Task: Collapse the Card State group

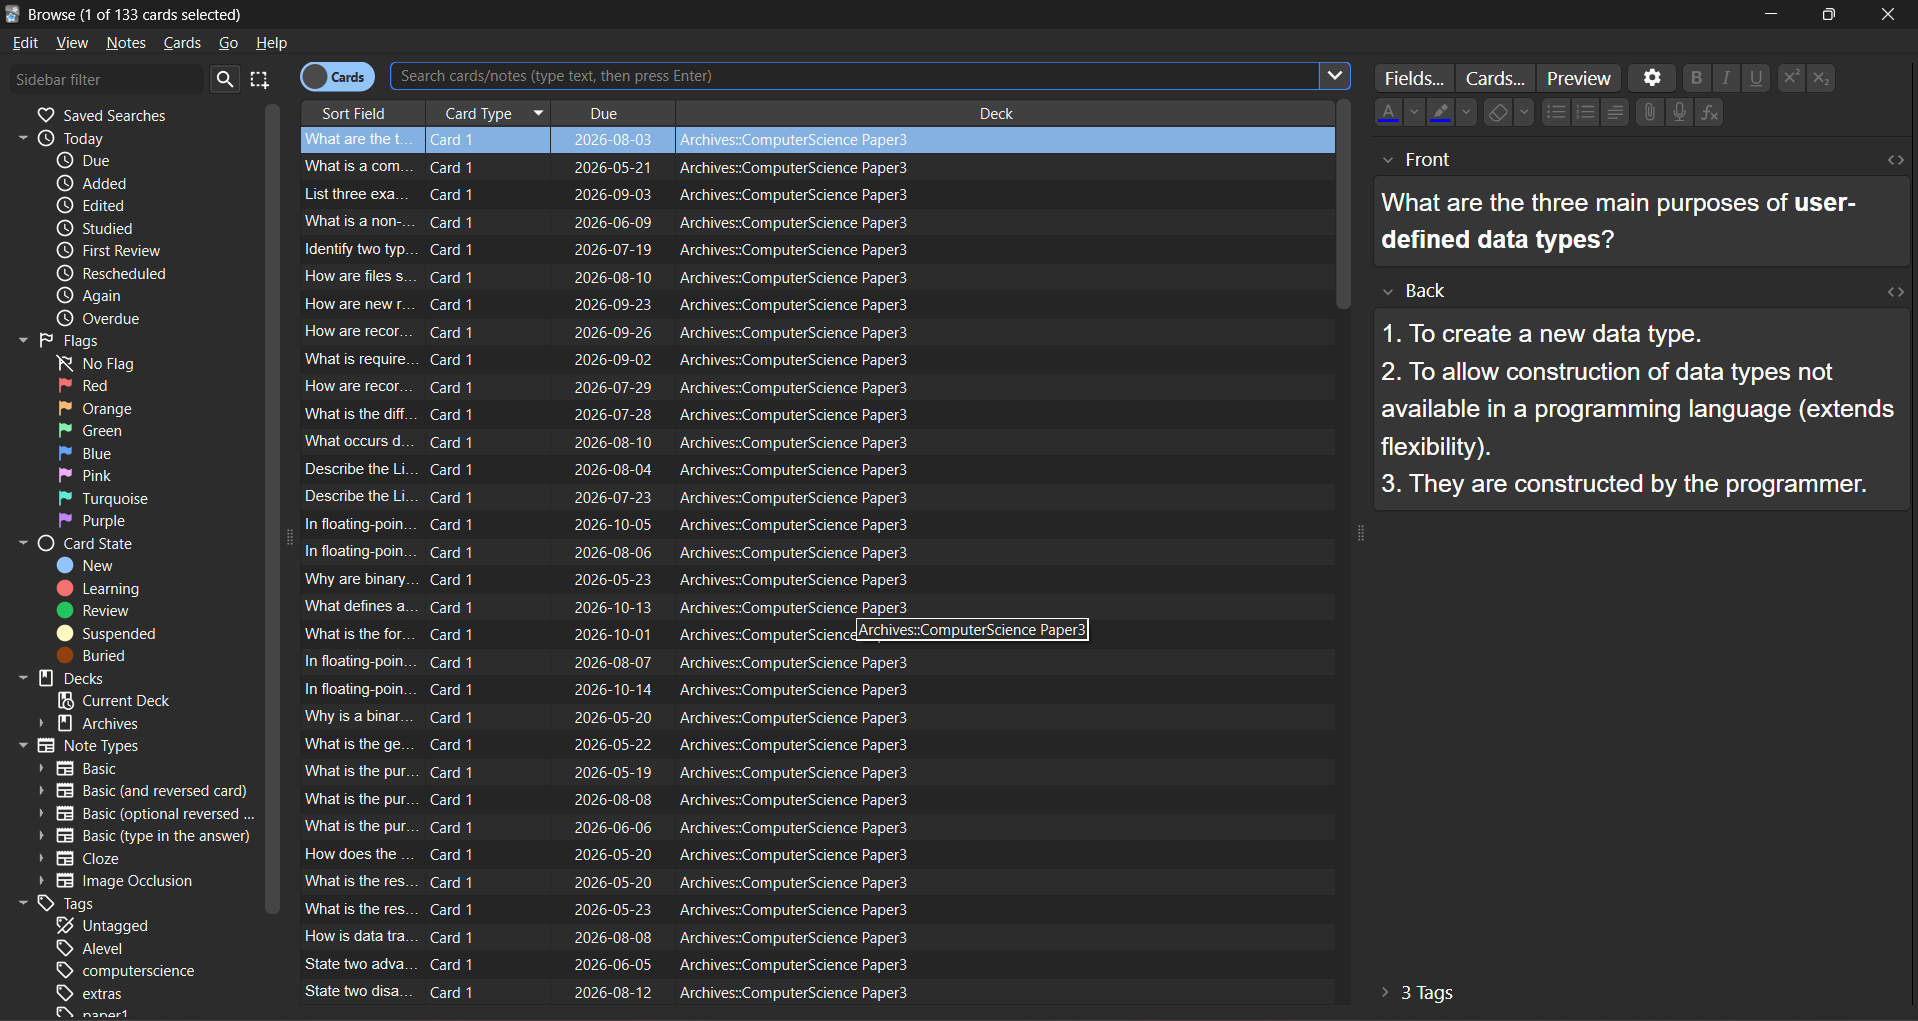Action: tap(23, 543)
